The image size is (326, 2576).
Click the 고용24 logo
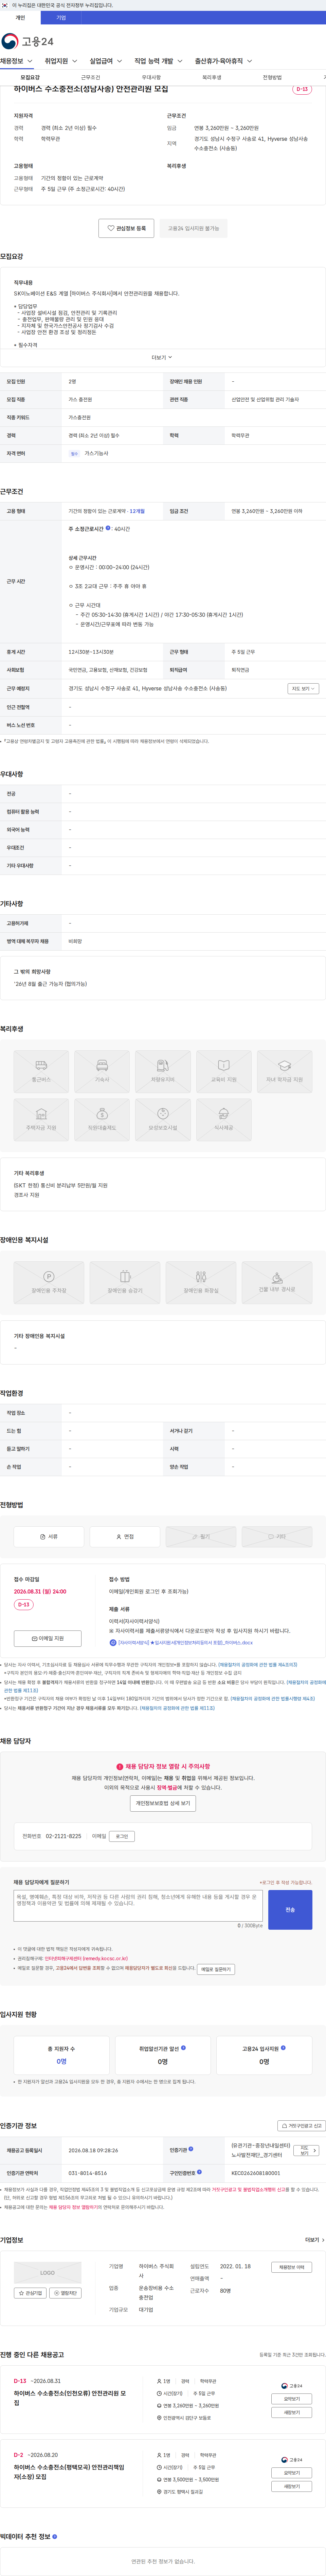(27, 41)
